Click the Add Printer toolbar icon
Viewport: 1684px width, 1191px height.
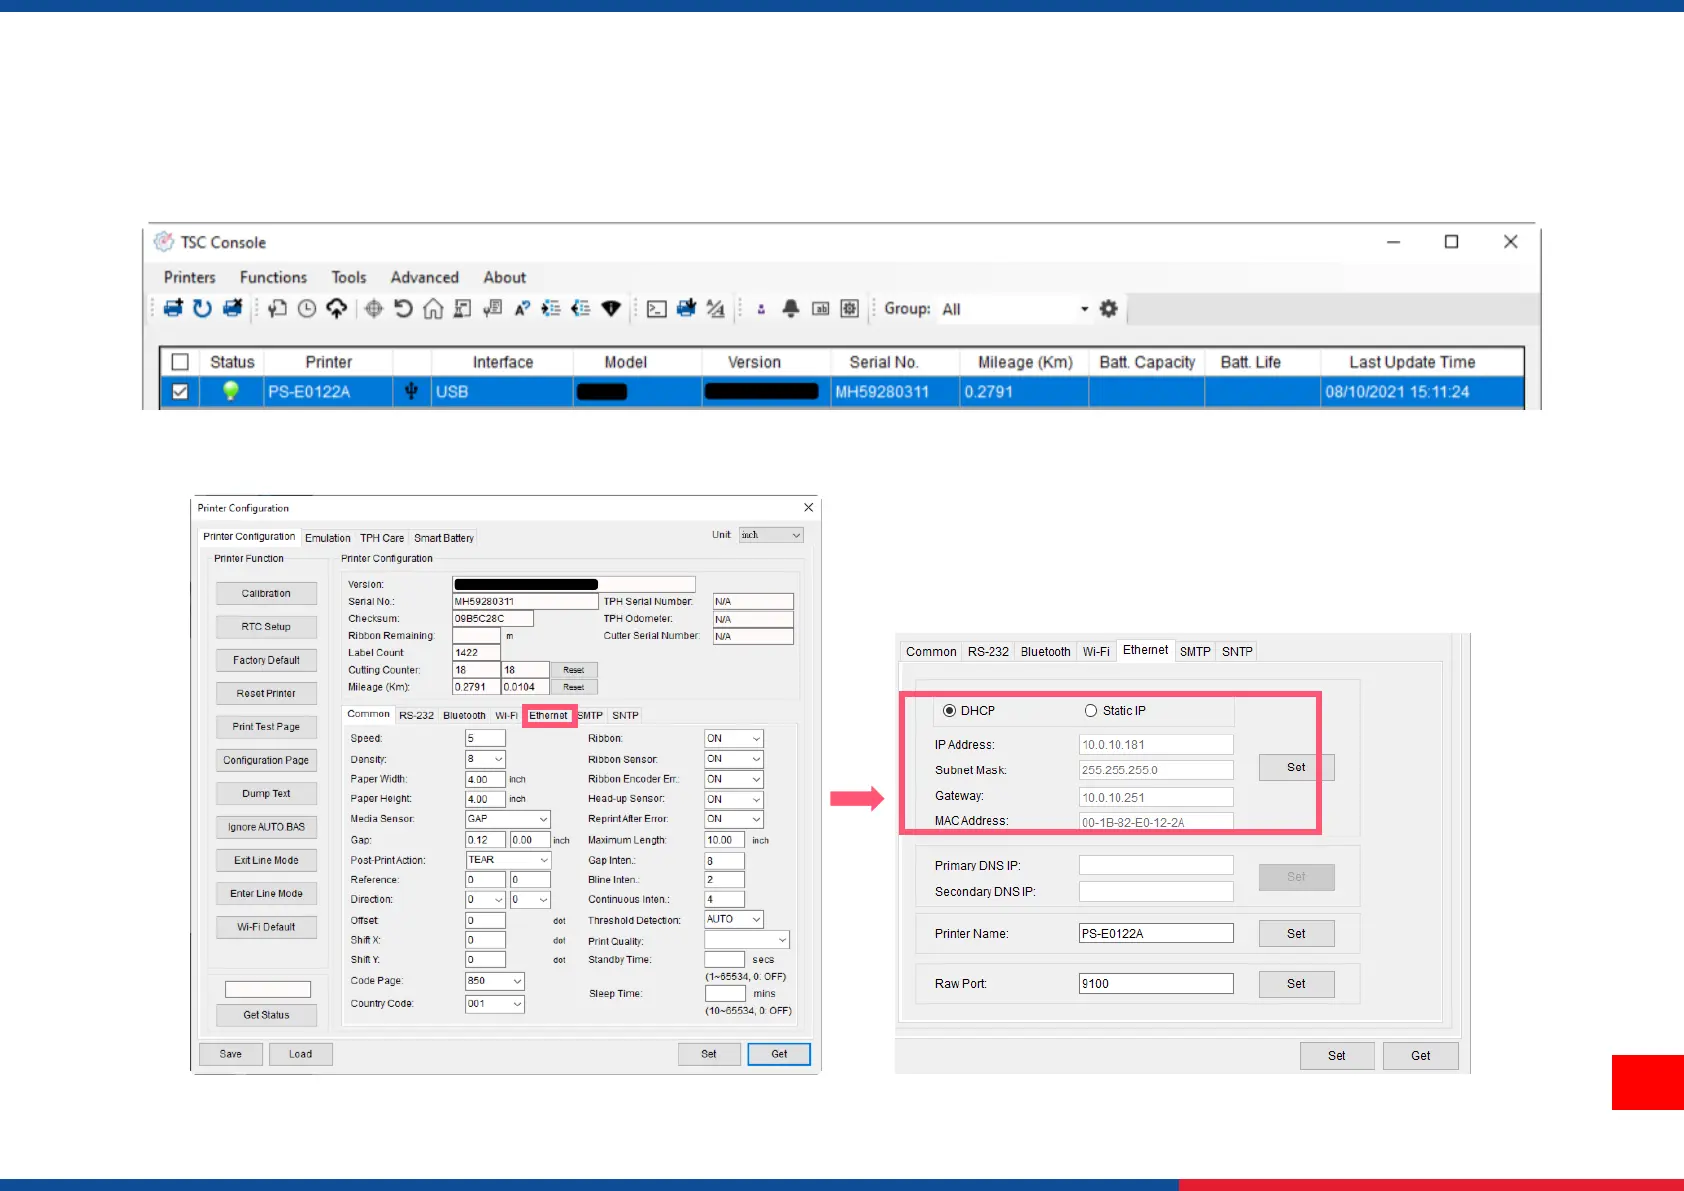click(x=173, y=308)
